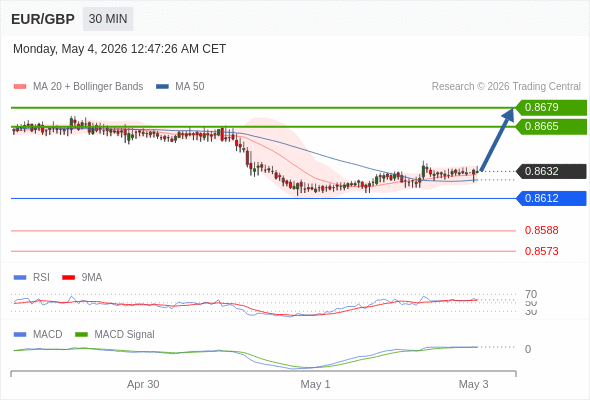This screenshot has height=400, width=590.
Task: Click the RSI legend swatch
Action: click(20, 278)
